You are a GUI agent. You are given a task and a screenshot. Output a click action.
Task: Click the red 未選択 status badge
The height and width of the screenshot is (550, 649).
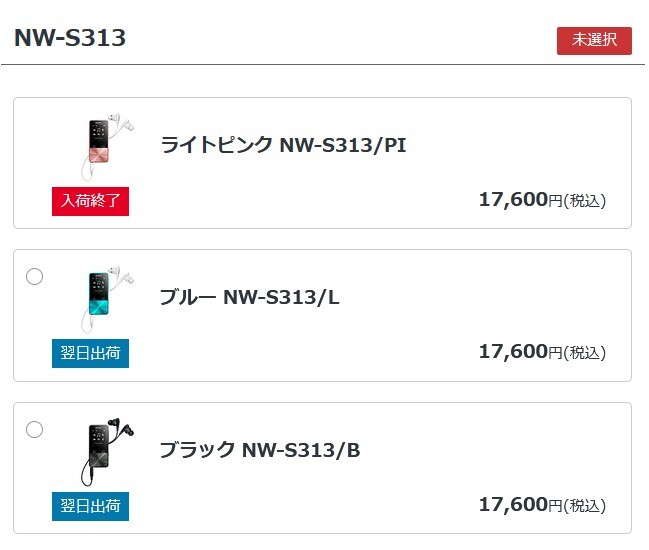pyautogui.click(x=594, y=41)
